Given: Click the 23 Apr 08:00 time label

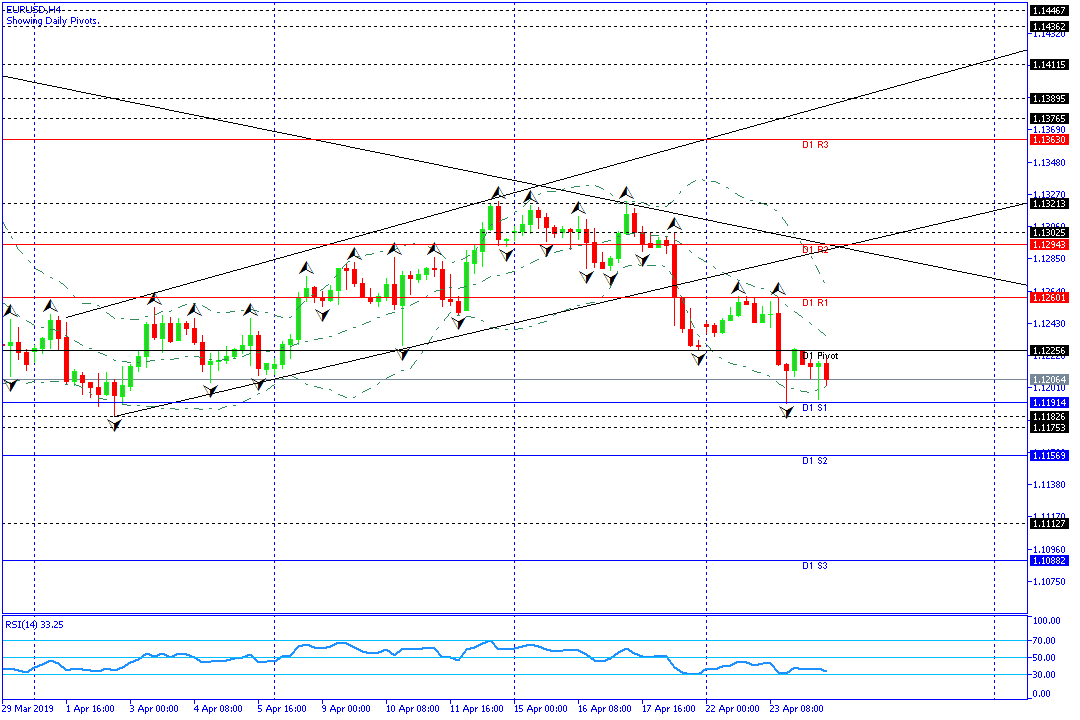Looking at the screenshot, I should [797, 708].
